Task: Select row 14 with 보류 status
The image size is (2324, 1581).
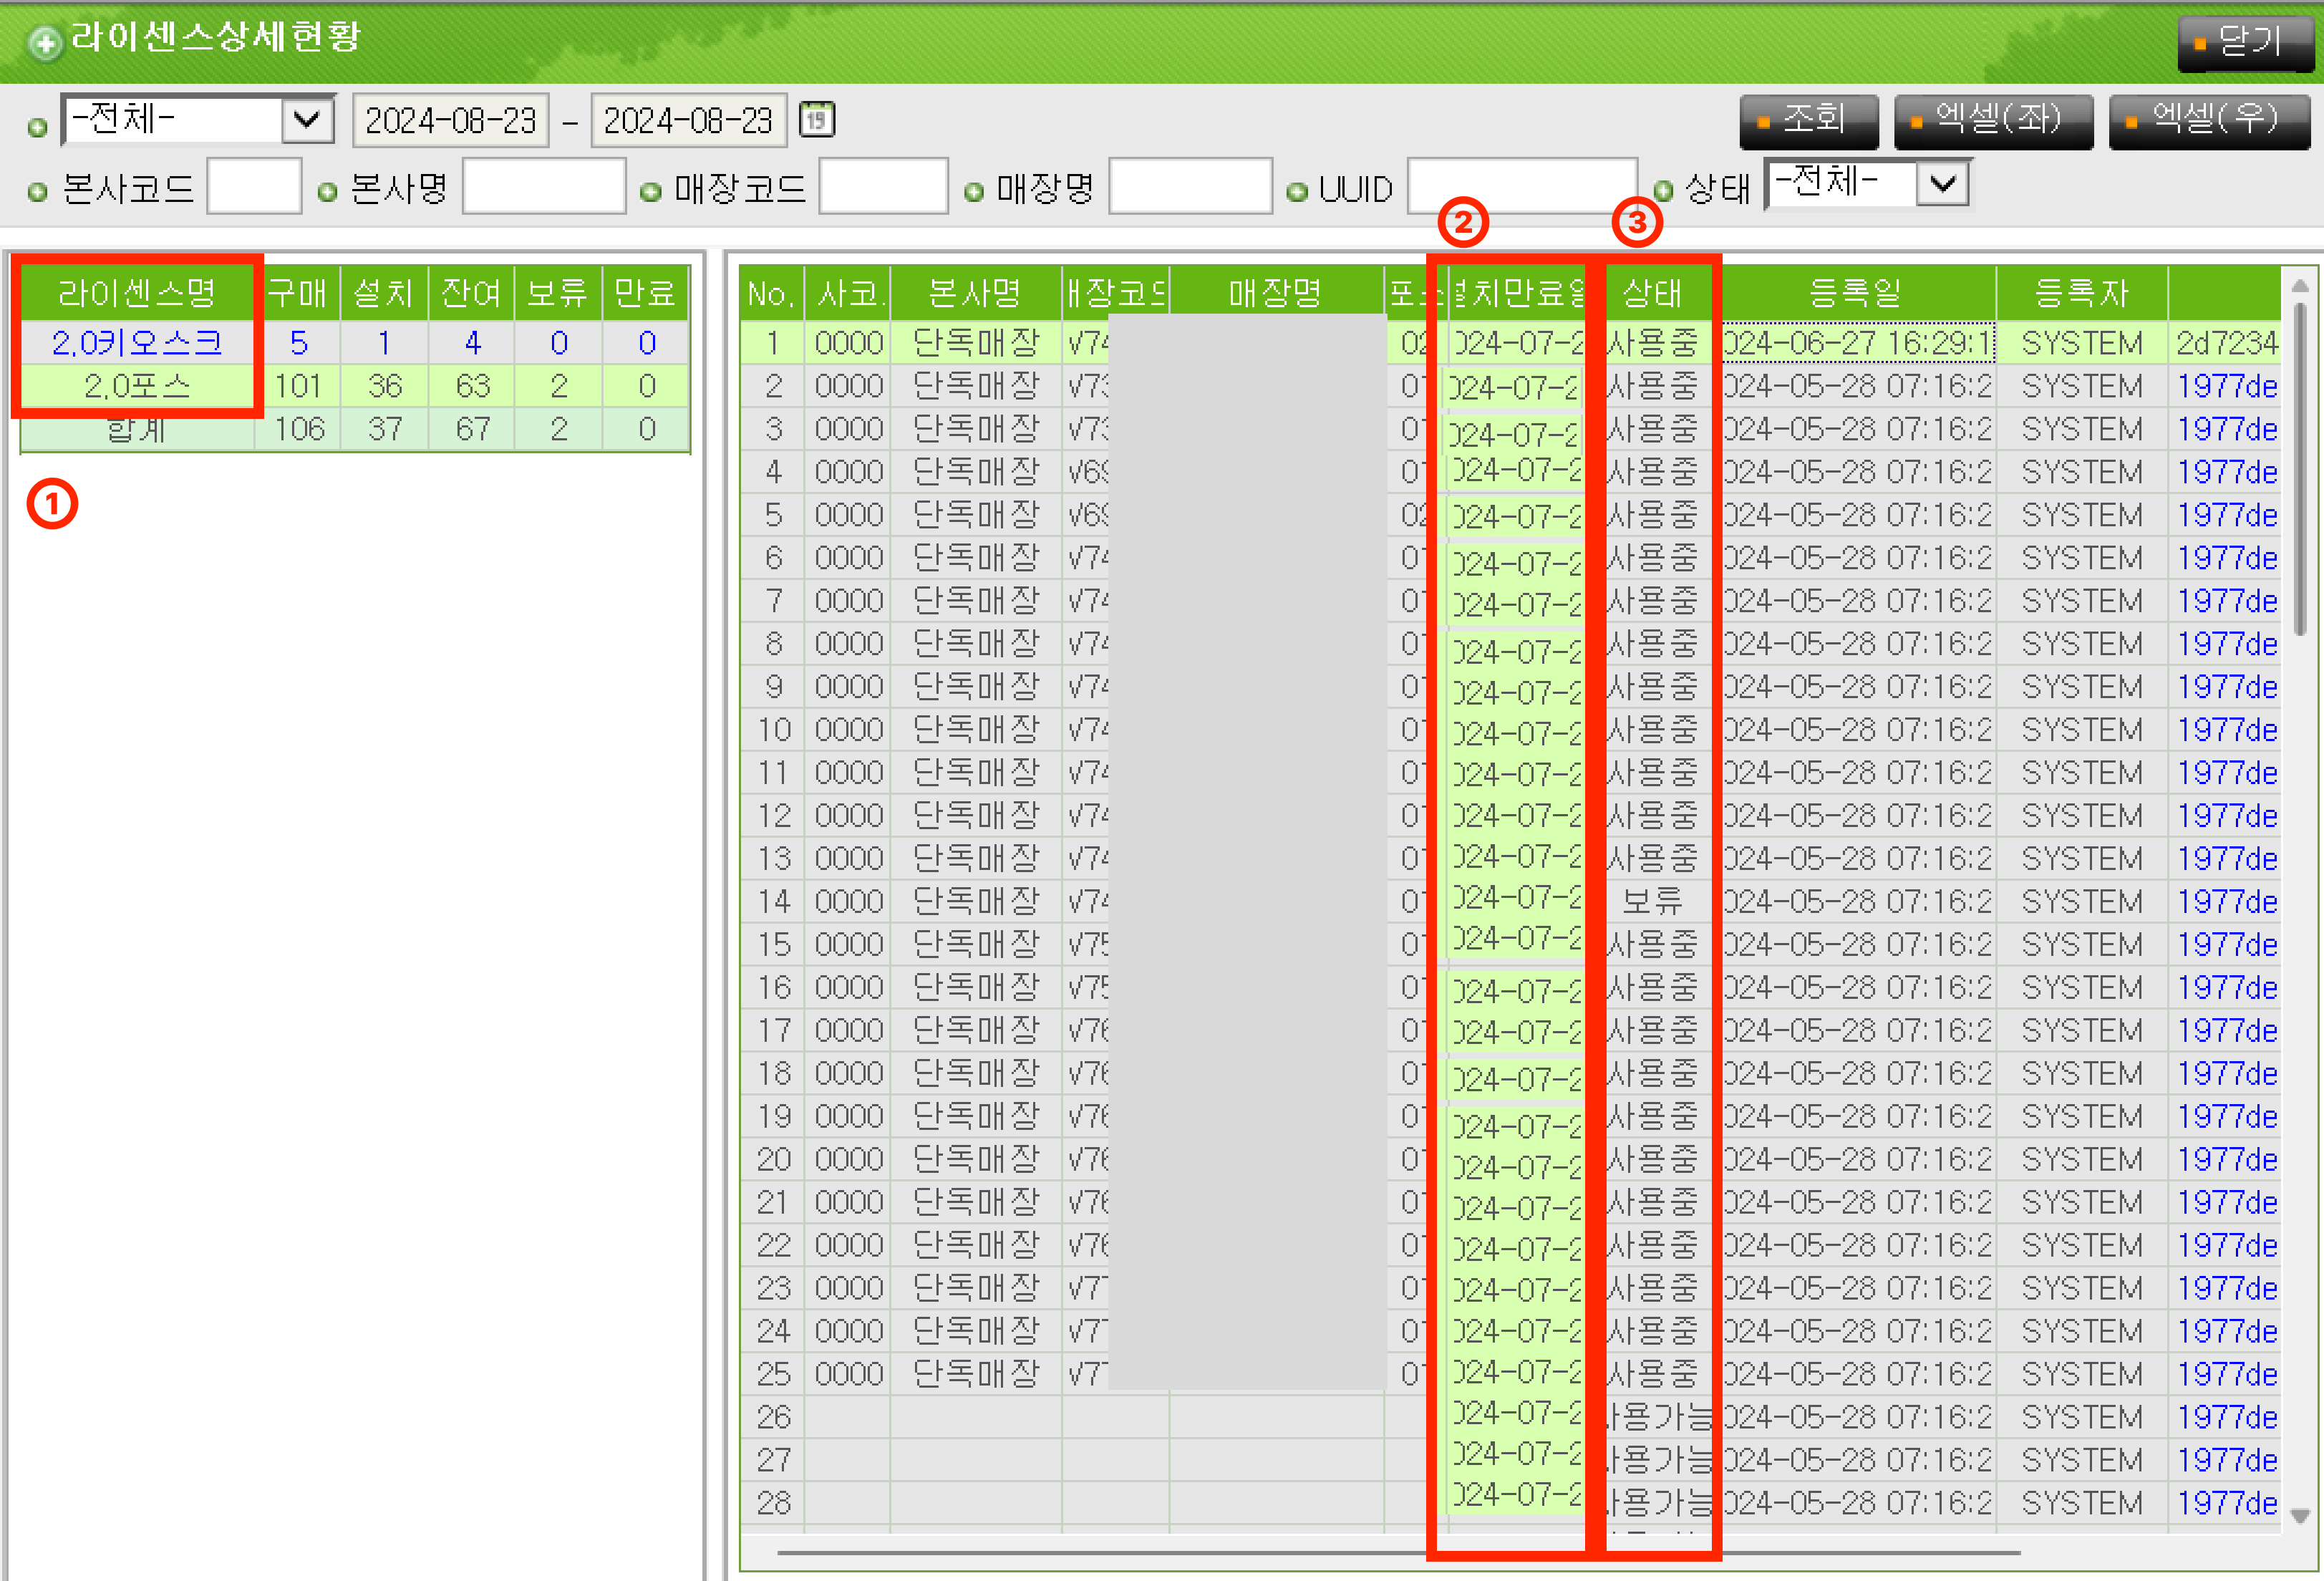Action: pyautogui.click(x=1652, y=901)
